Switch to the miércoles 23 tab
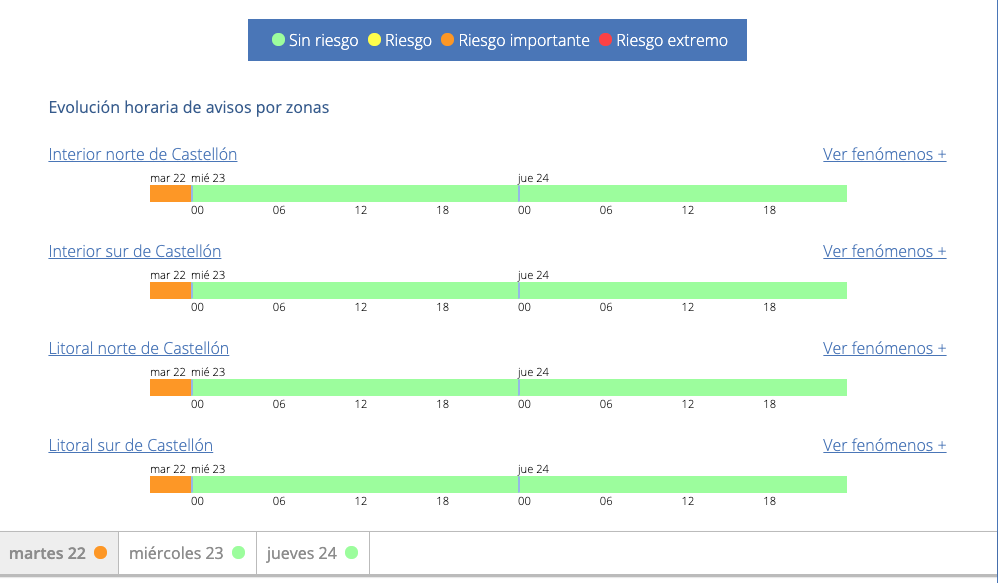998x583 pixels. pos(176,553)
